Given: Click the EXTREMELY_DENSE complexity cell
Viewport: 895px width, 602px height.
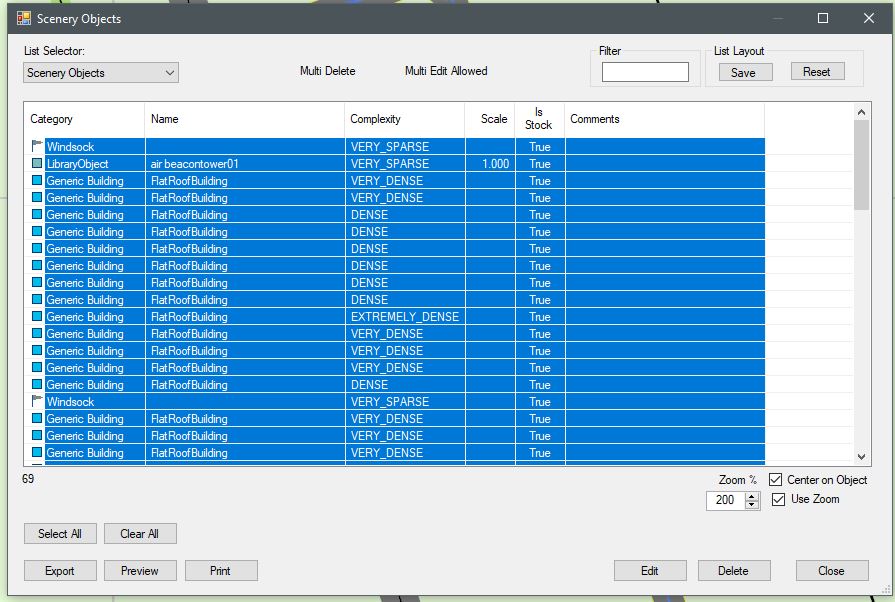Looking at the screenshot, I should tap(405, 317).
